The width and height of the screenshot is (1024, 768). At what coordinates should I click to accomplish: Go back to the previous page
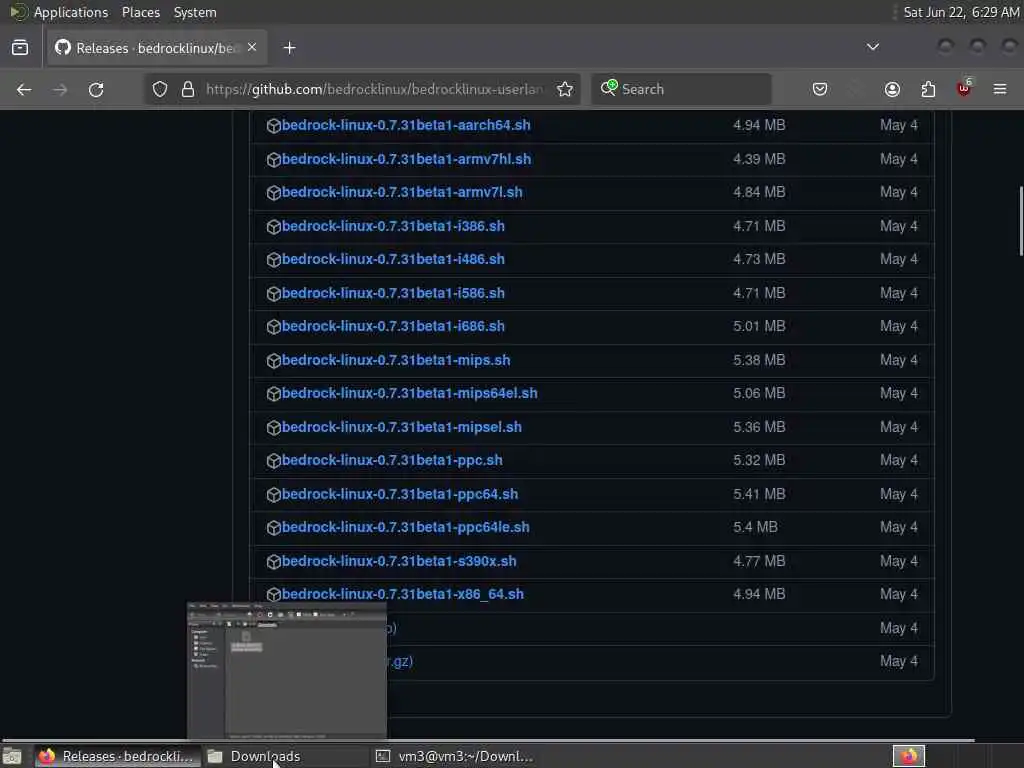[24, 89]
